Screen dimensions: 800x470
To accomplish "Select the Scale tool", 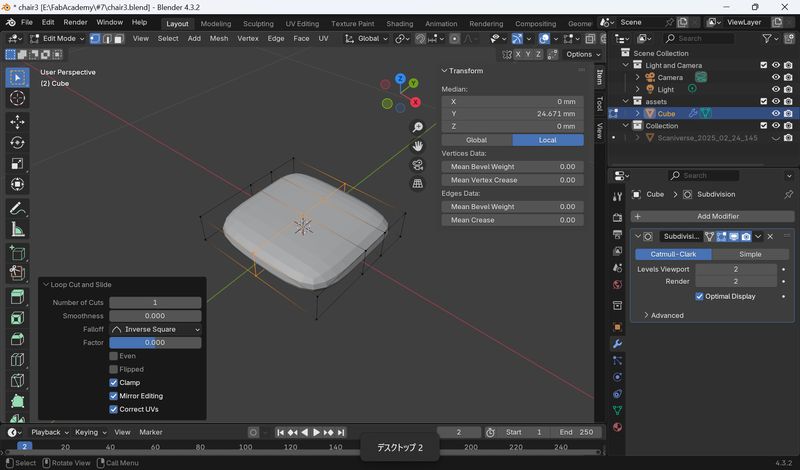I will [x=17, y=163].
